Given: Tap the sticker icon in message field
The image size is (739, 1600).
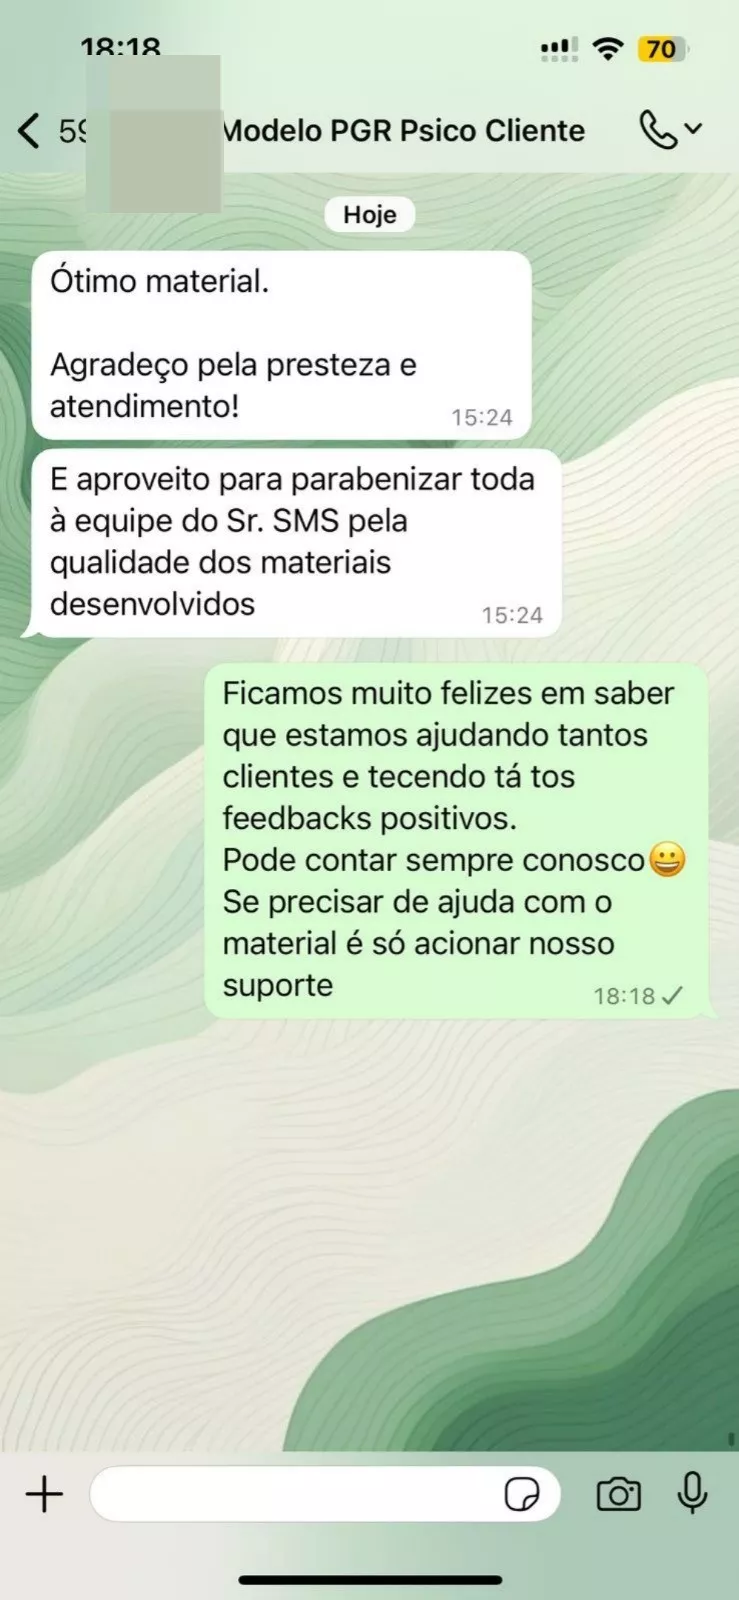Looking at the screenshot, I should click(x=522, y=1495).
